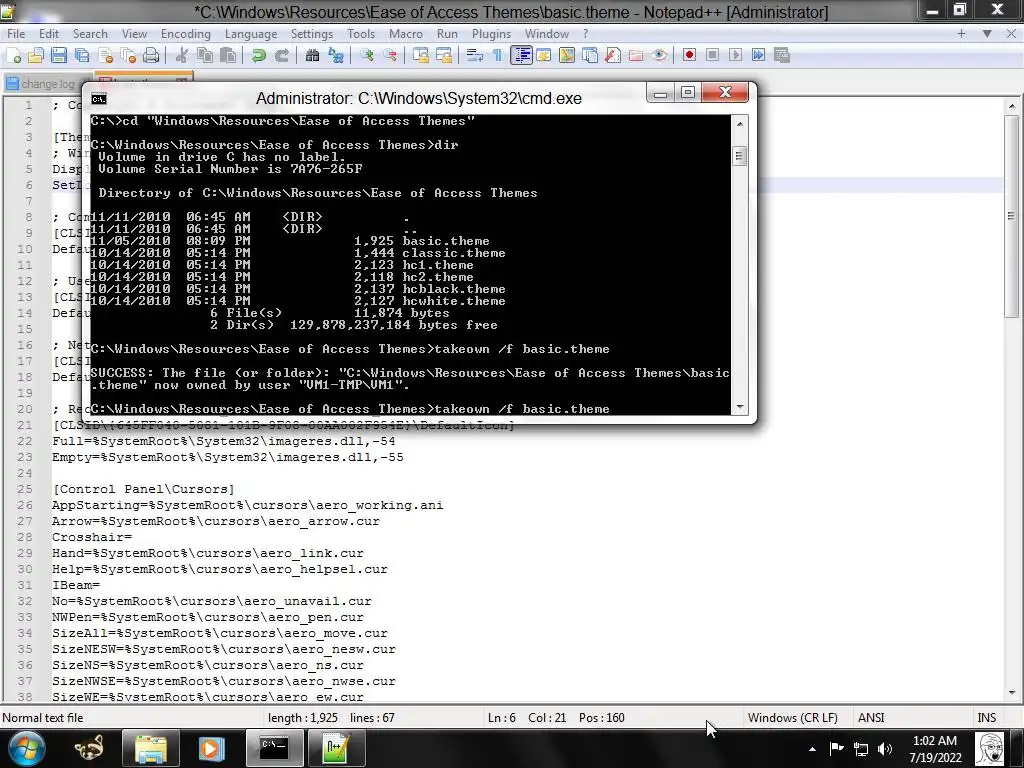The width and height of the screenshot is (1024, 768).
Task: Toggle synchronize vertical scrolling
Action: pyautogui.click(x=421, y=56)
